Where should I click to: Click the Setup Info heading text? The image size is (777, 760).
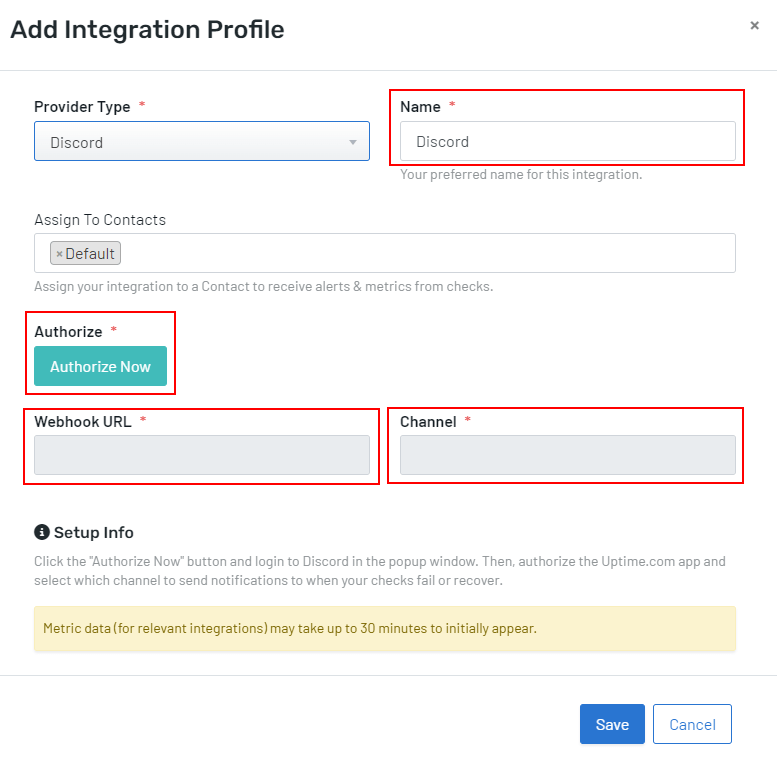(x=93, y=532)
